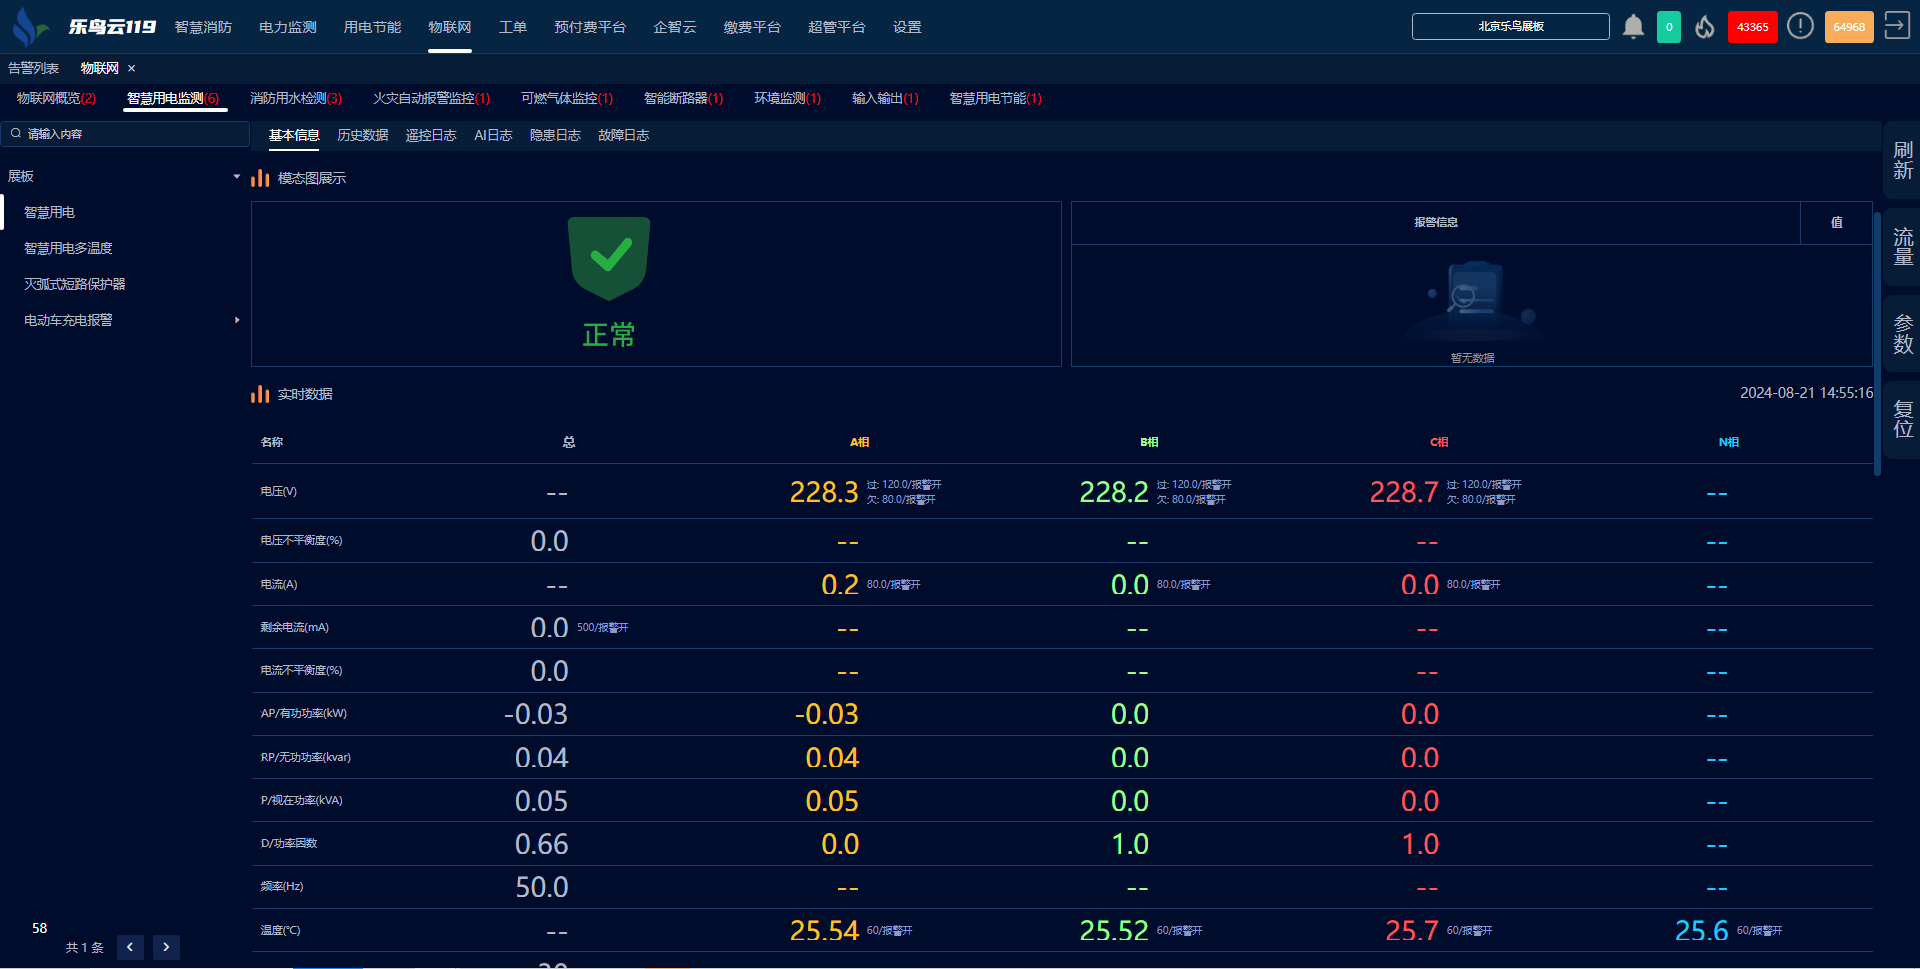Click the fire alarm flame icon
This screenshot has height=969, width=1920.
pyautogui.click(x=1705, y=27)
